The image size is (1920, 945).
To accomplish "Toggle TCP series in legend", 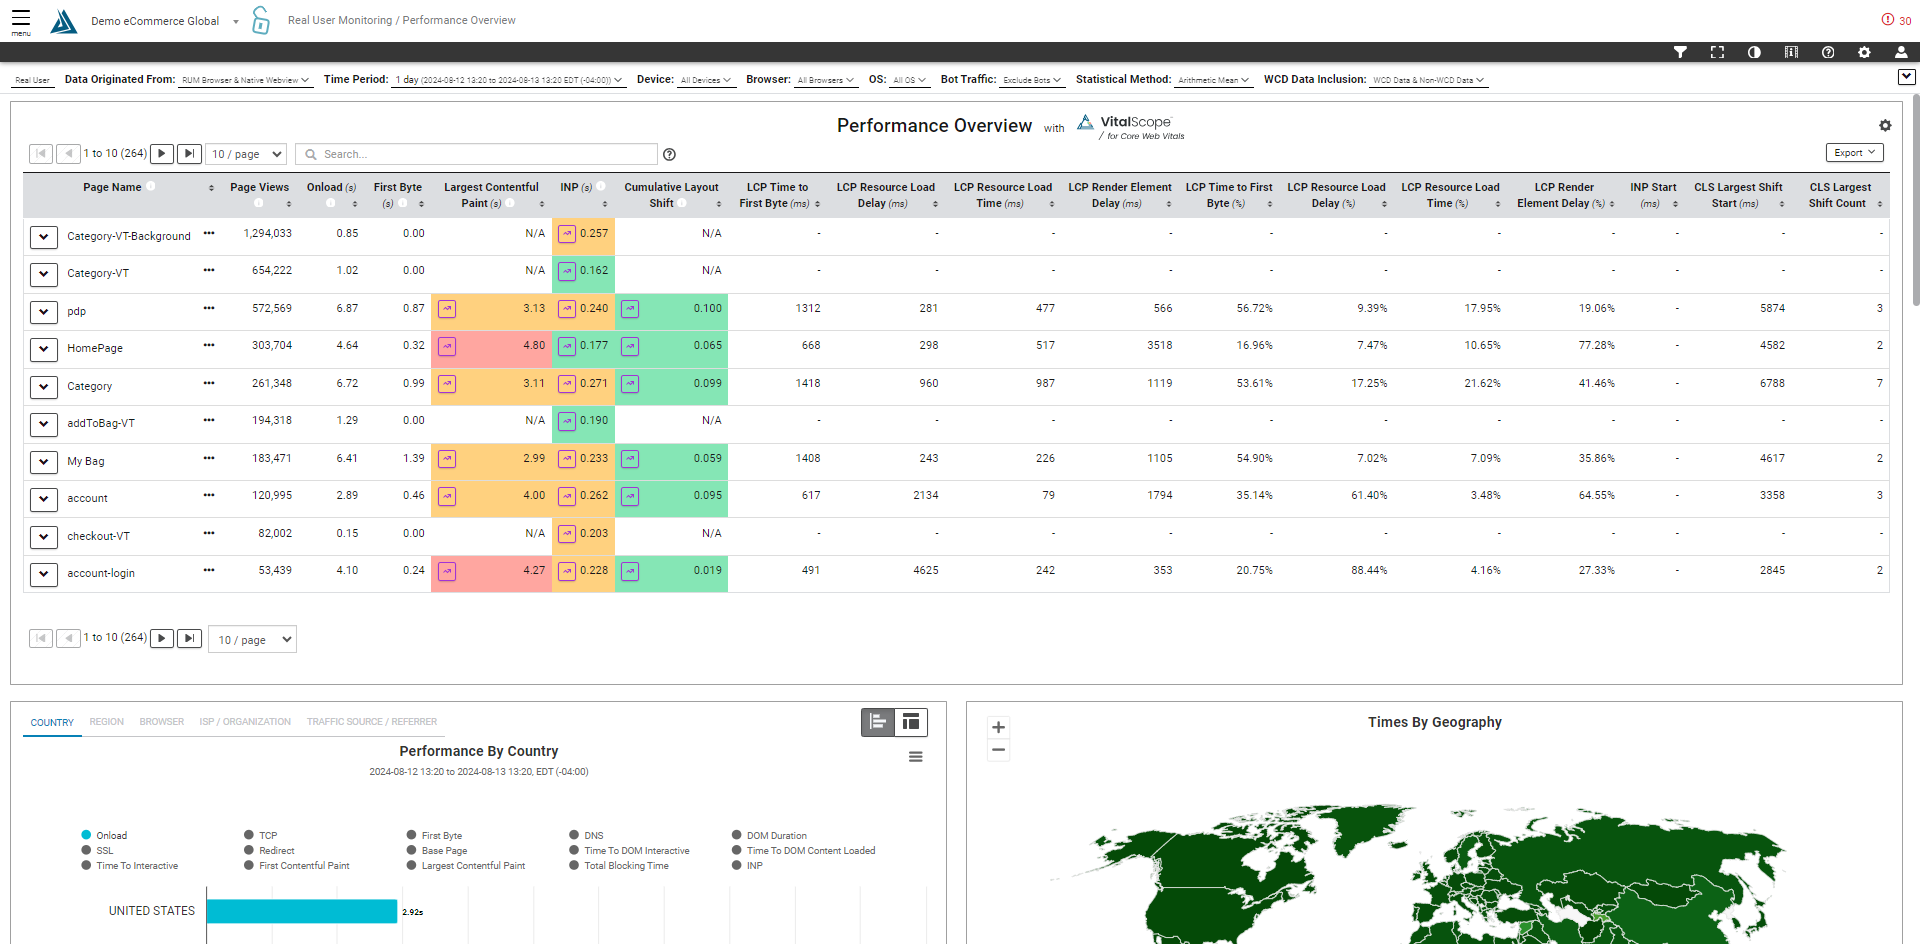I will [x=261, y=836].
